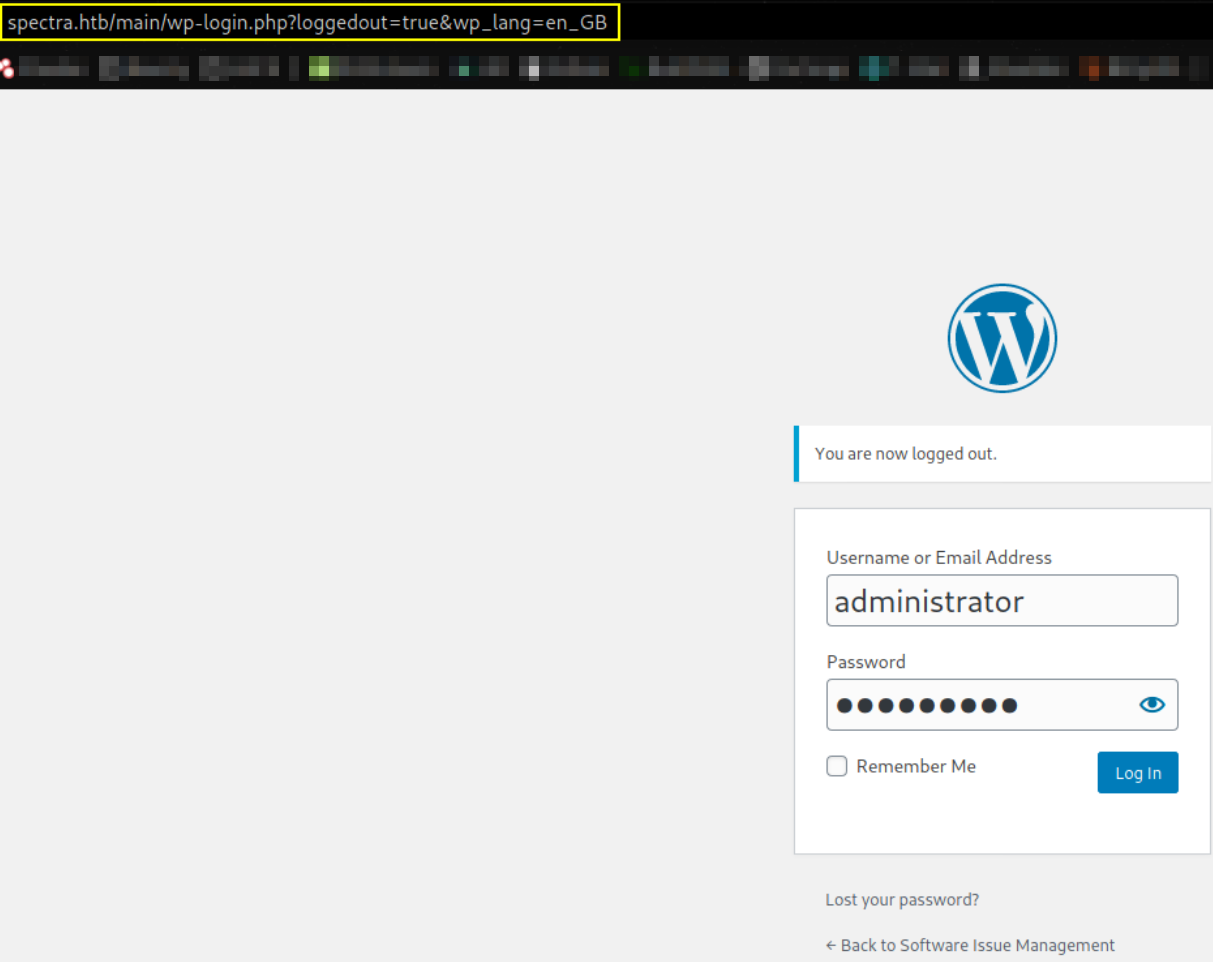Follow Back to Software Issue Management link
This screenshot has width=1213, height=962.
pos(970,945)
